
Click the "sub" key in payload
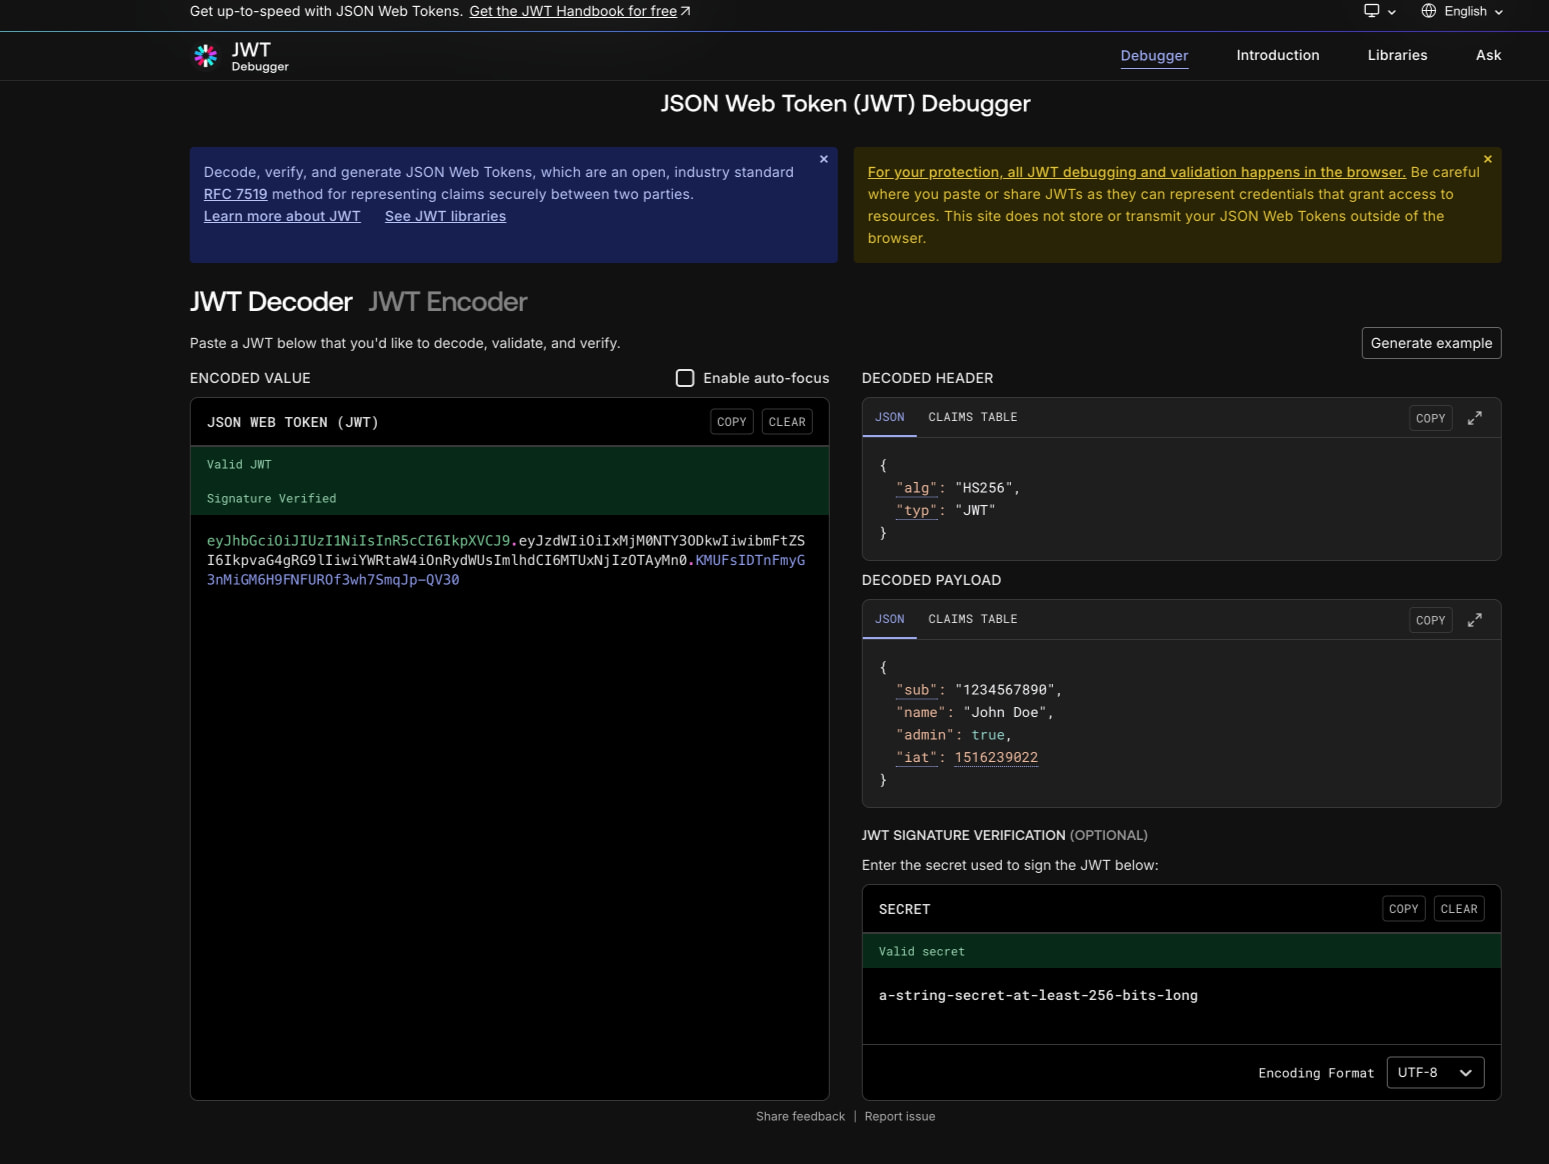(916, 690)
